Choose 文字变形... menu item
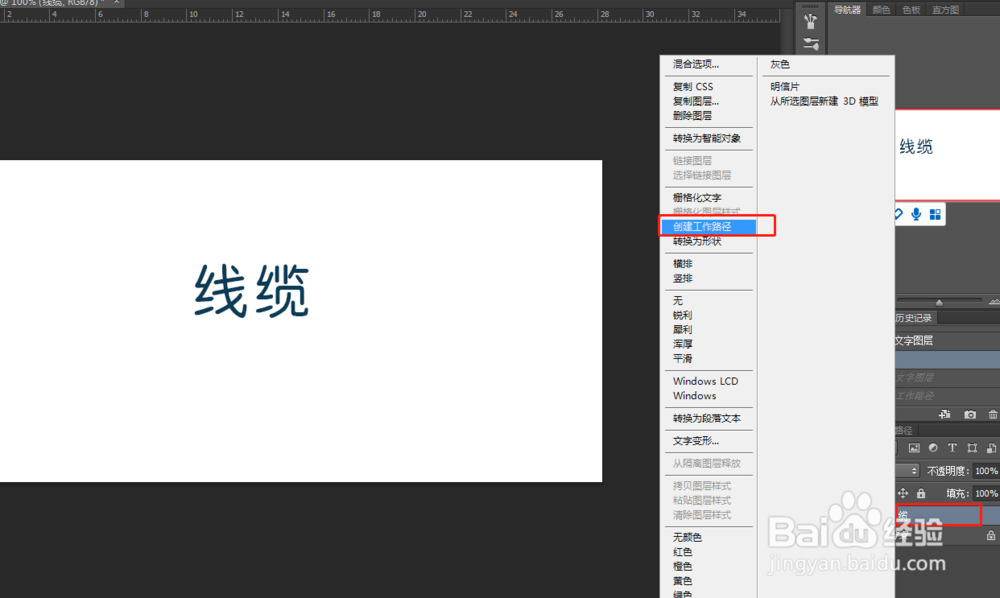The image size is (1000, 598). click(x=696, y=441)
